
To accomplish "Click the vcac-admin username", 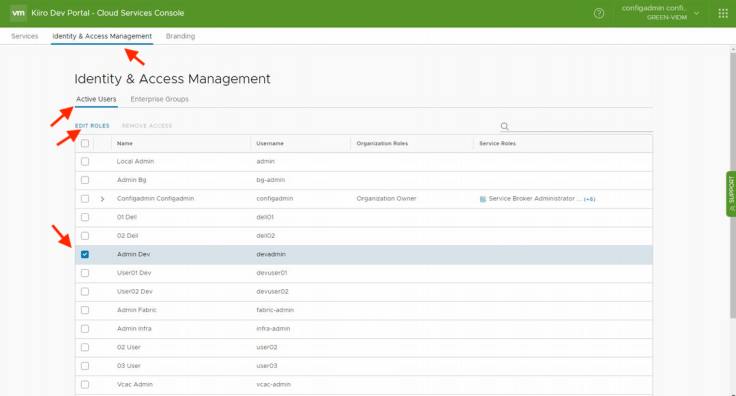I will pyautogui.click(x=274, y=384).
